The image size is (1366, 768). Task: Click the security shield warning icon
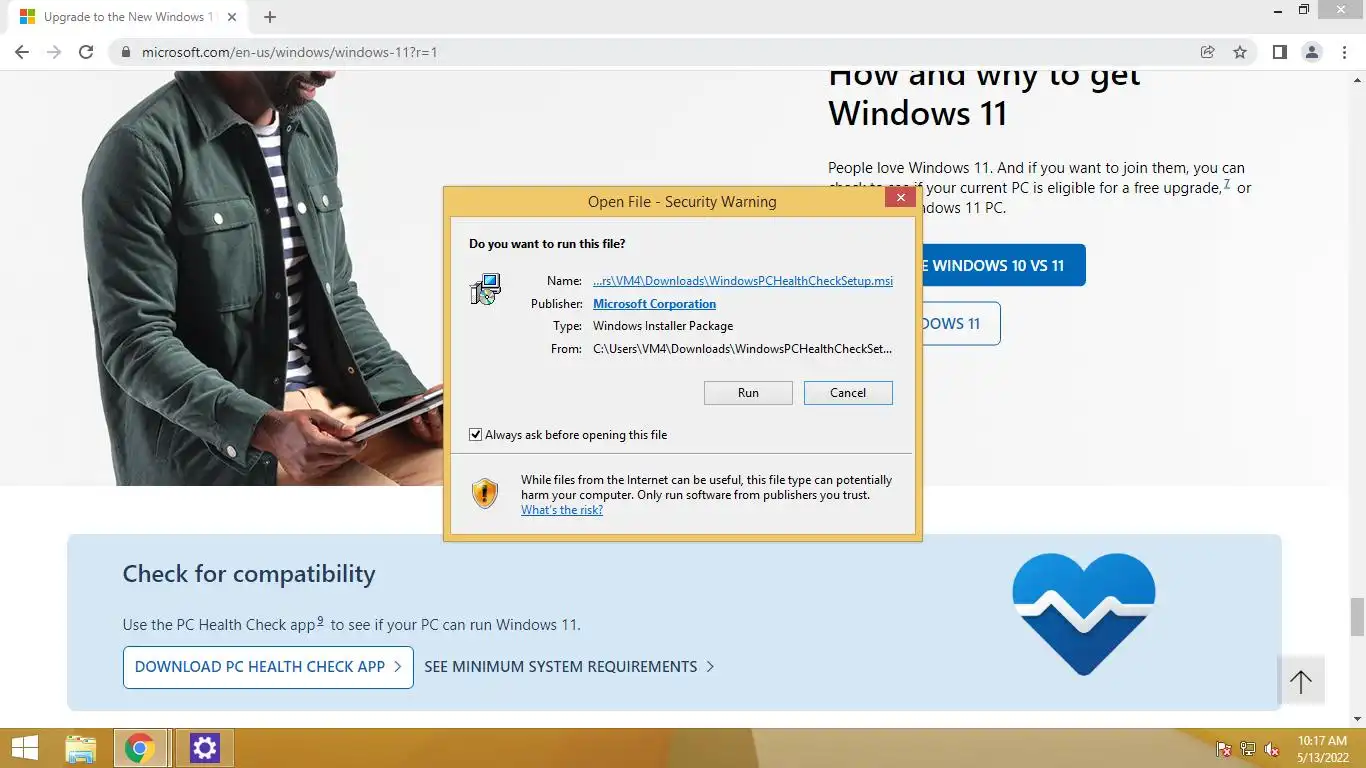click(x=485, y=493)
